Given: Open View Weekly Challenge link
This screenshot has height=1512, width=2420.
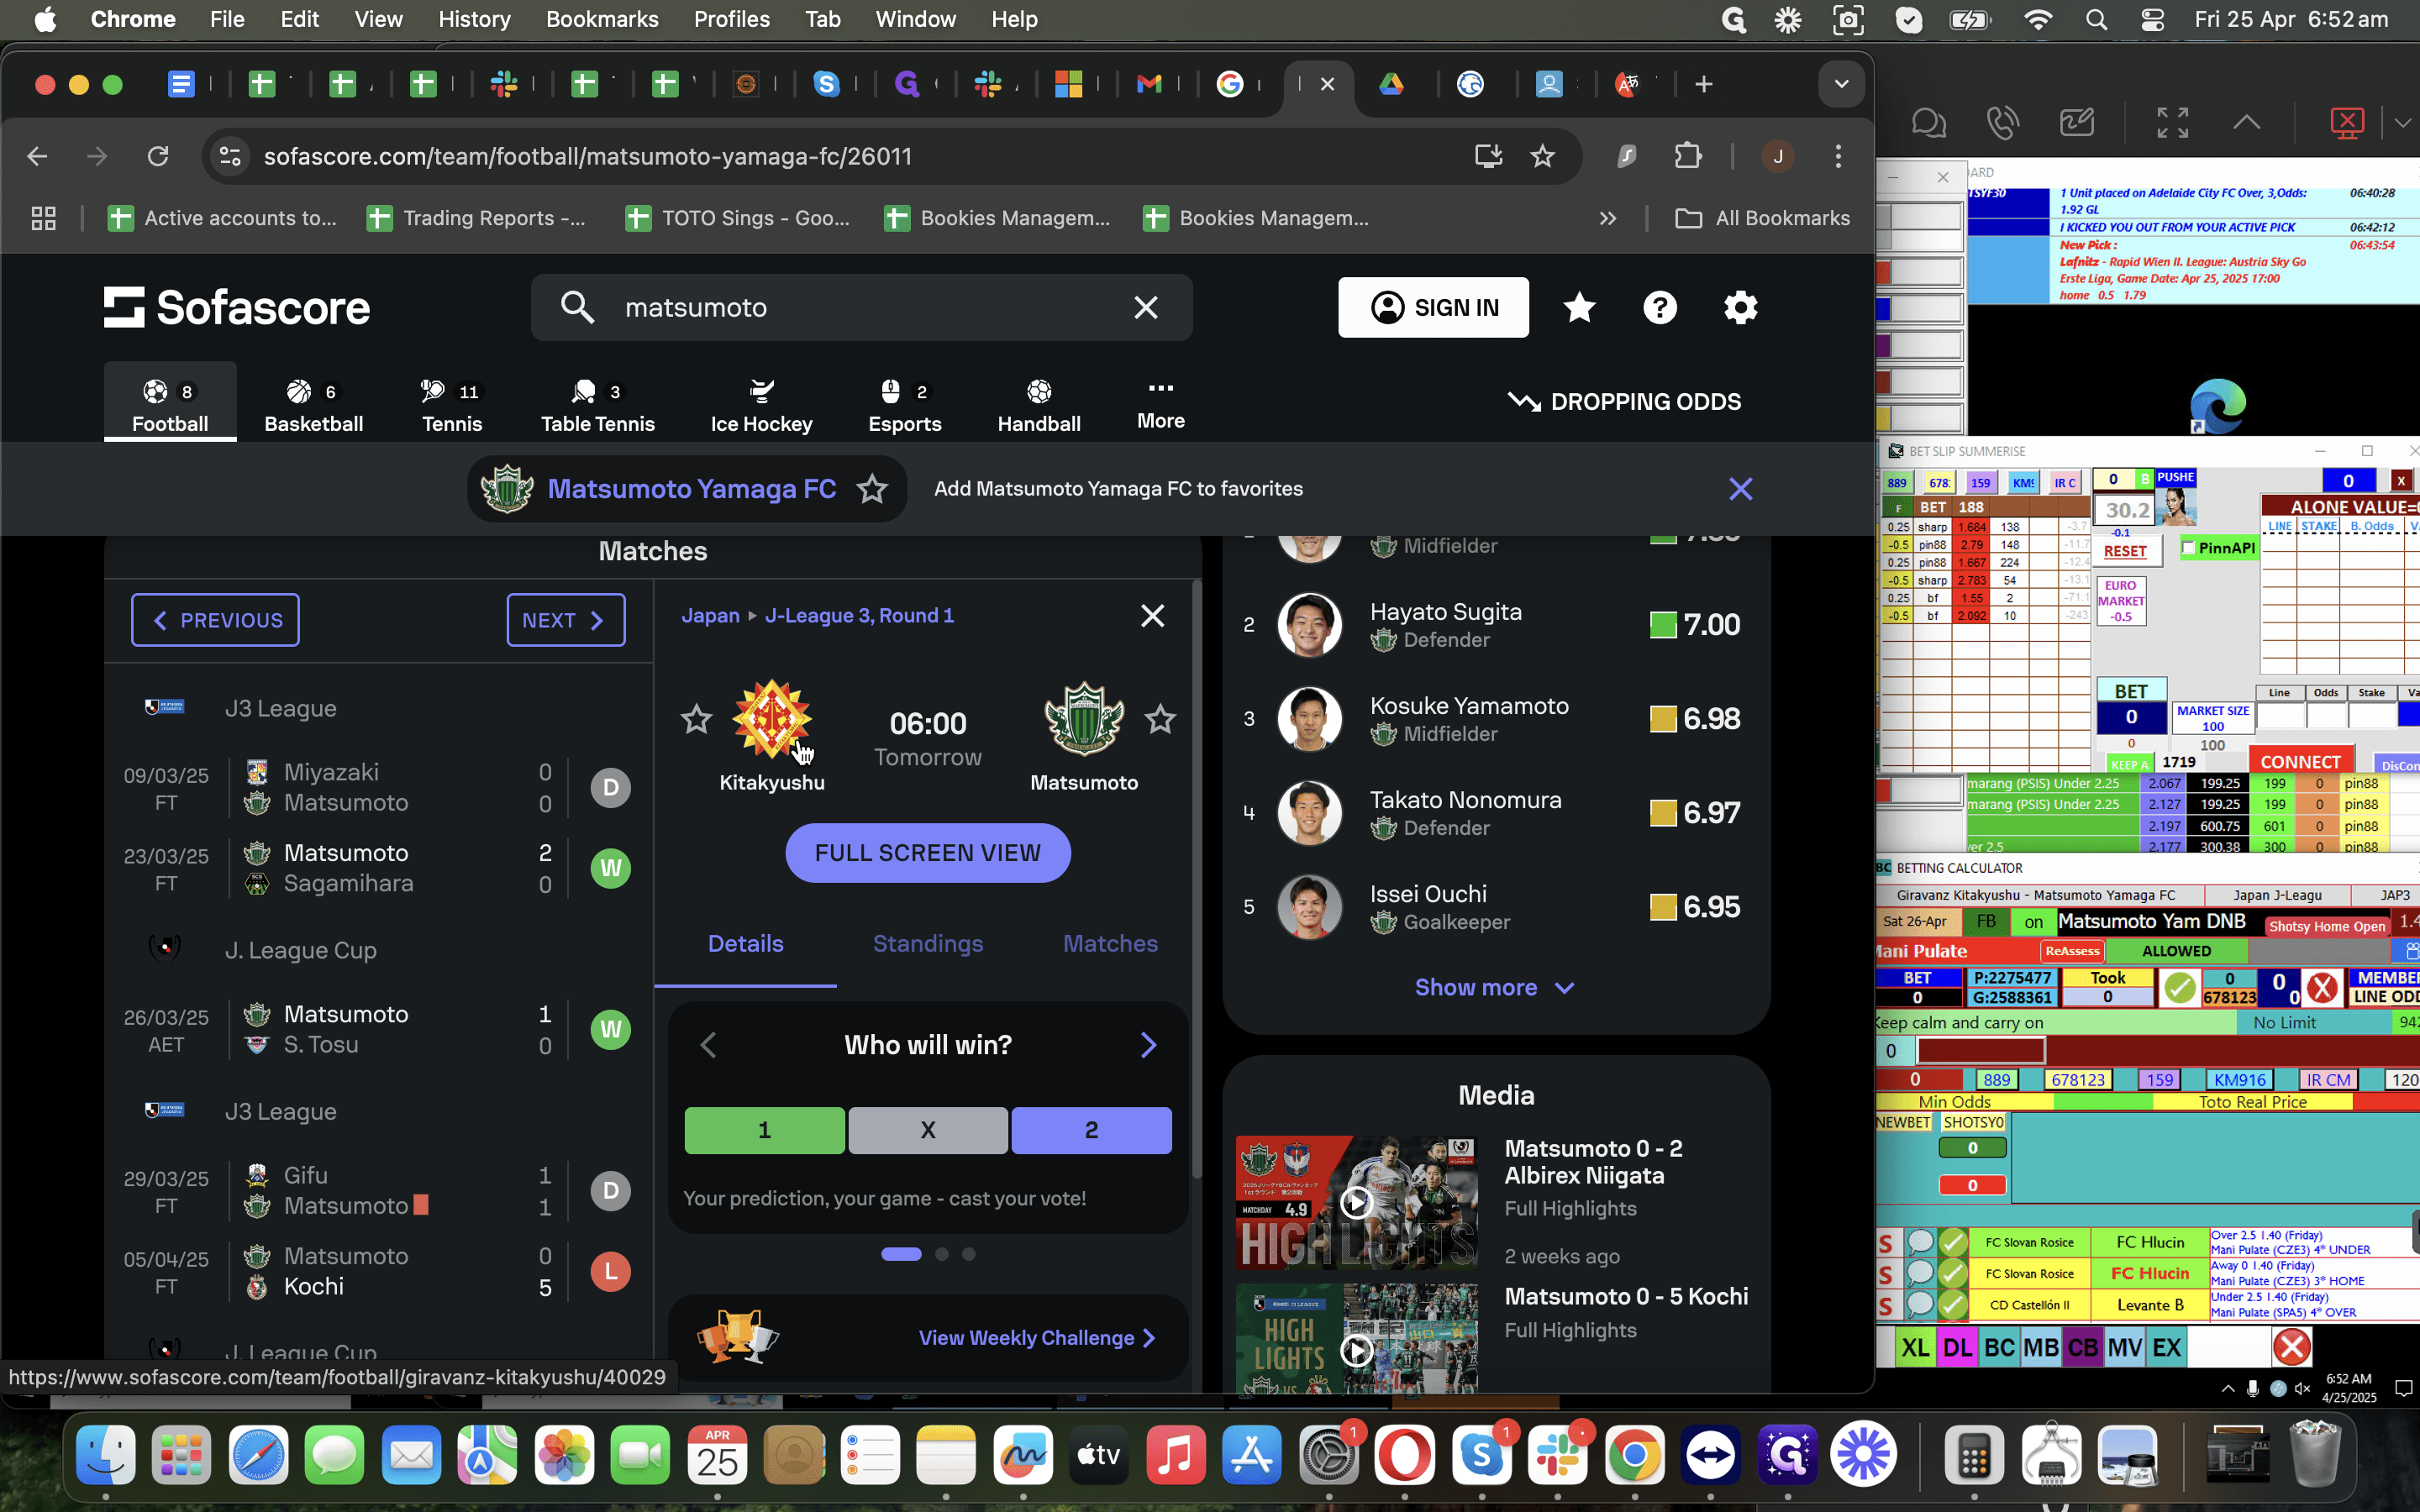Looking at the screenshot, I should [1037, 1338].
